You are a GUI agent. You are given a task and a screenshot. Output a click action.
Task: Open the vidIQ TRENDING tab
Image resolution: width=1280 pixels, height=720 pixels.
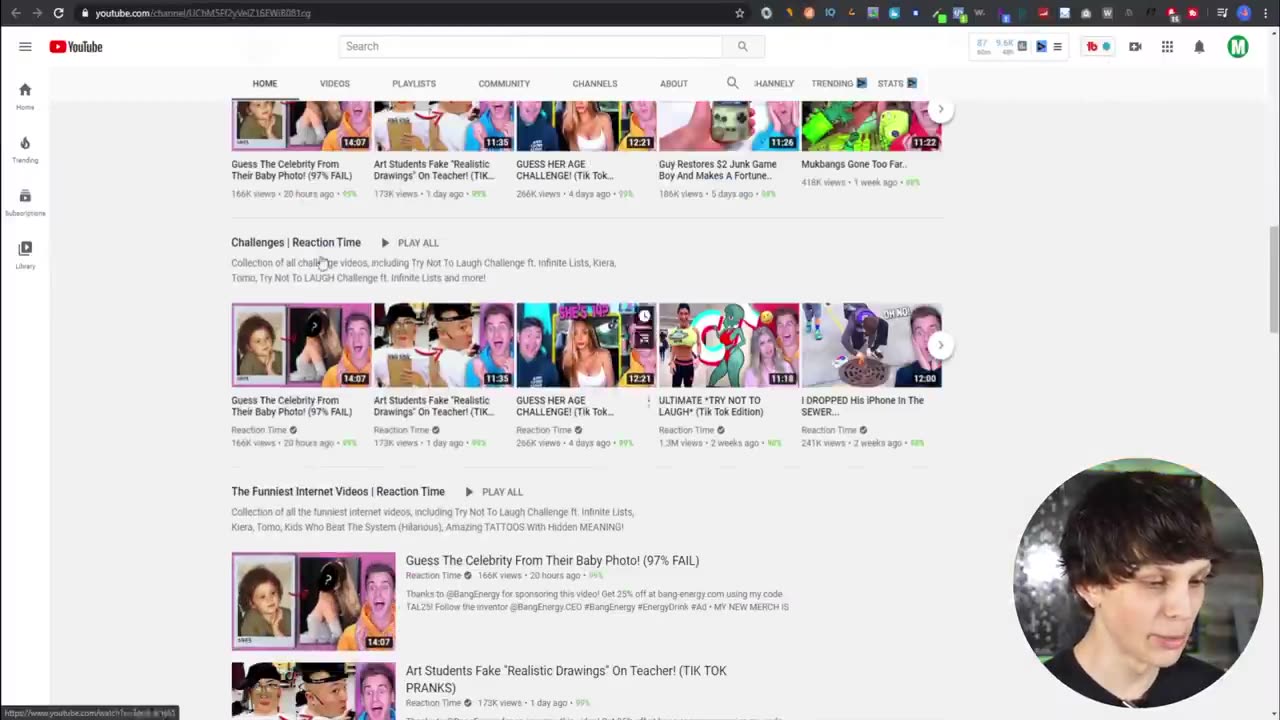tap(838, 84)
